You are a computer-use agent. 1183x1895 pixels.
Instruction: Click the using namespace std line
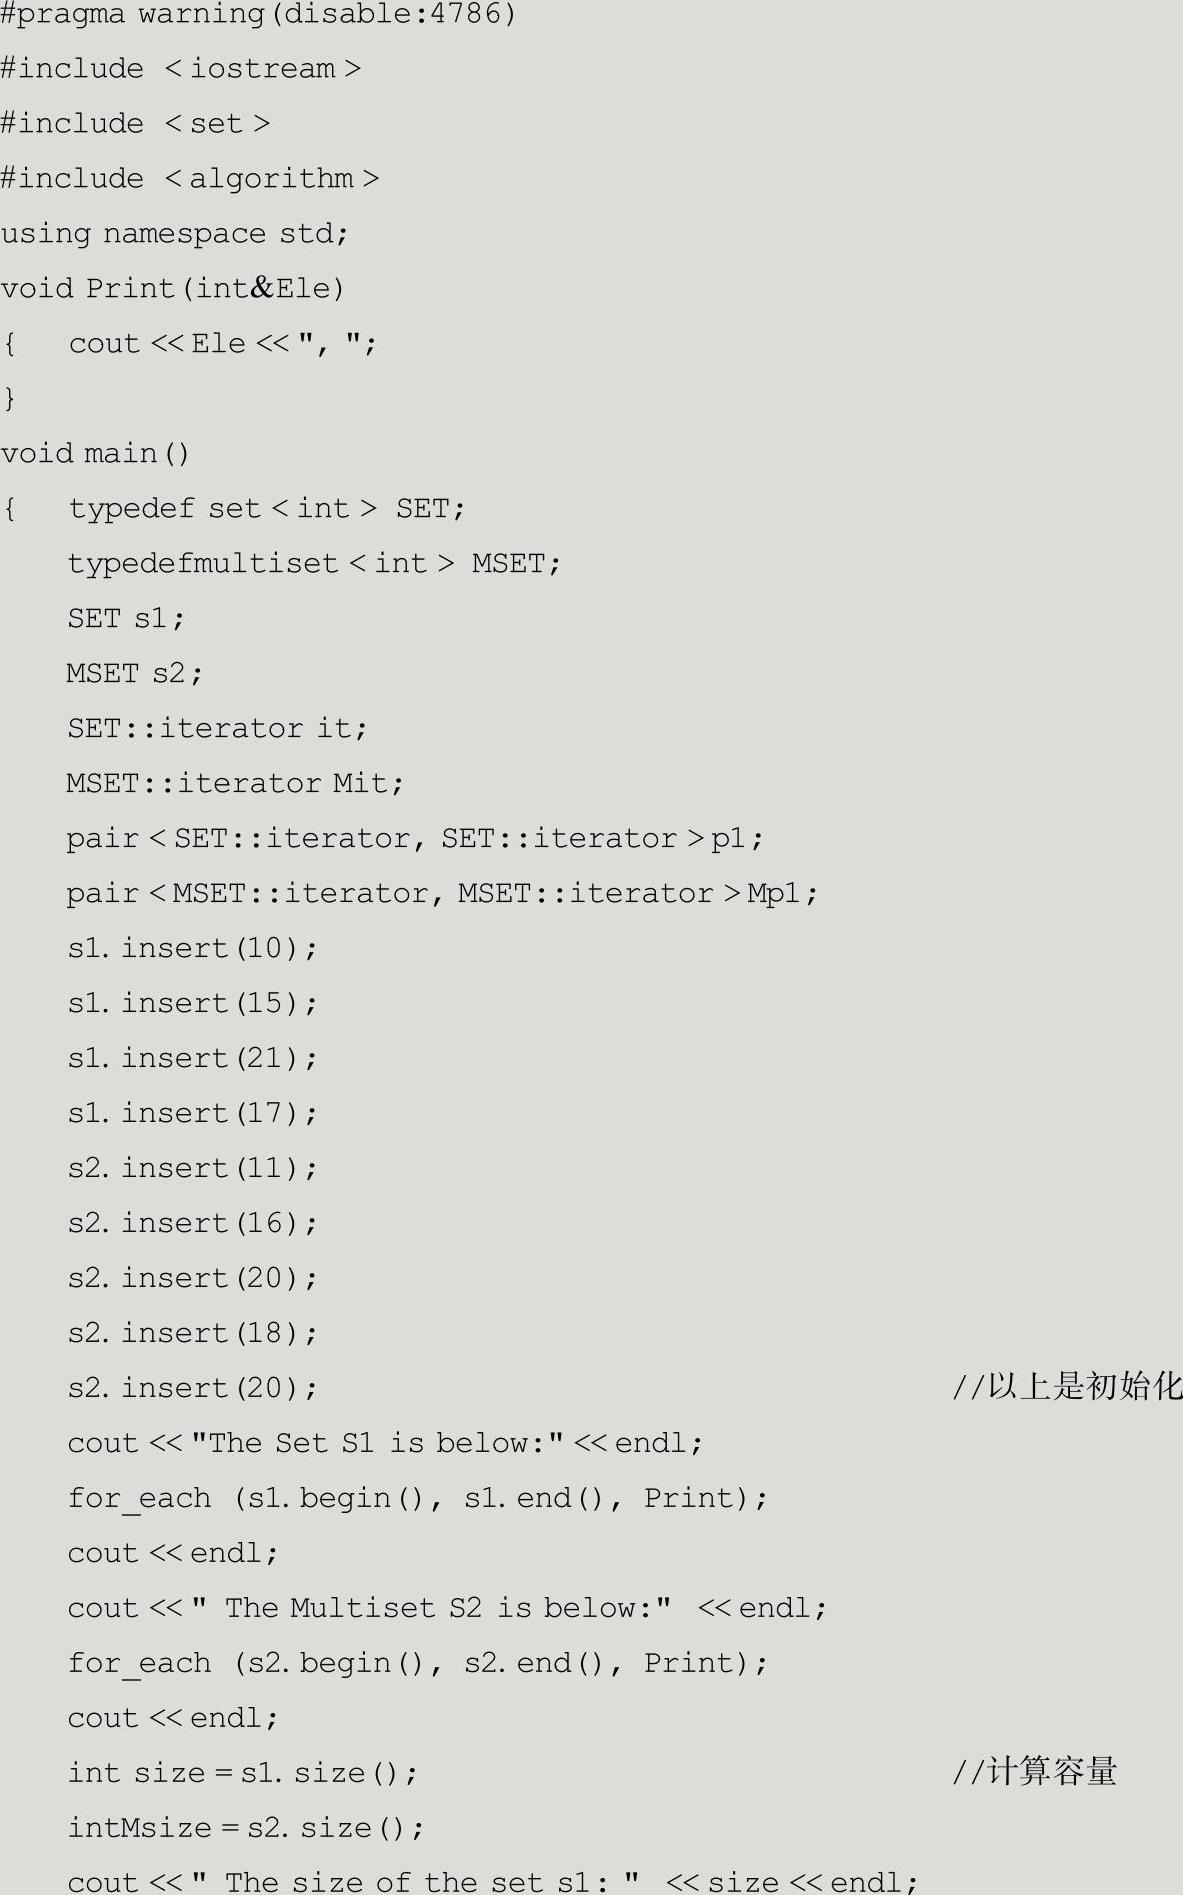coord(175,234)
